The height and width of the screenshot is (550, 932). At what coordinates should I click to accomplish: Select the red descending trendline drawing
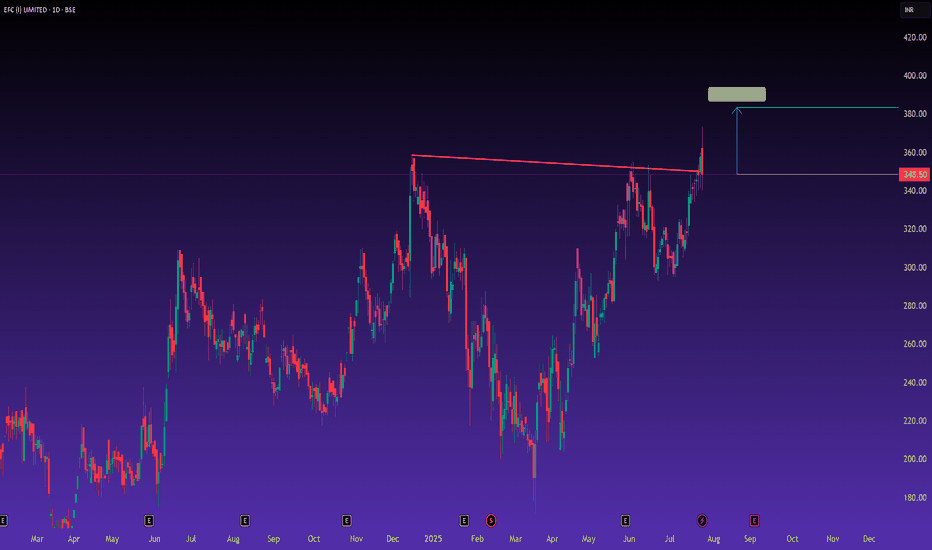[x=555, y=164]
